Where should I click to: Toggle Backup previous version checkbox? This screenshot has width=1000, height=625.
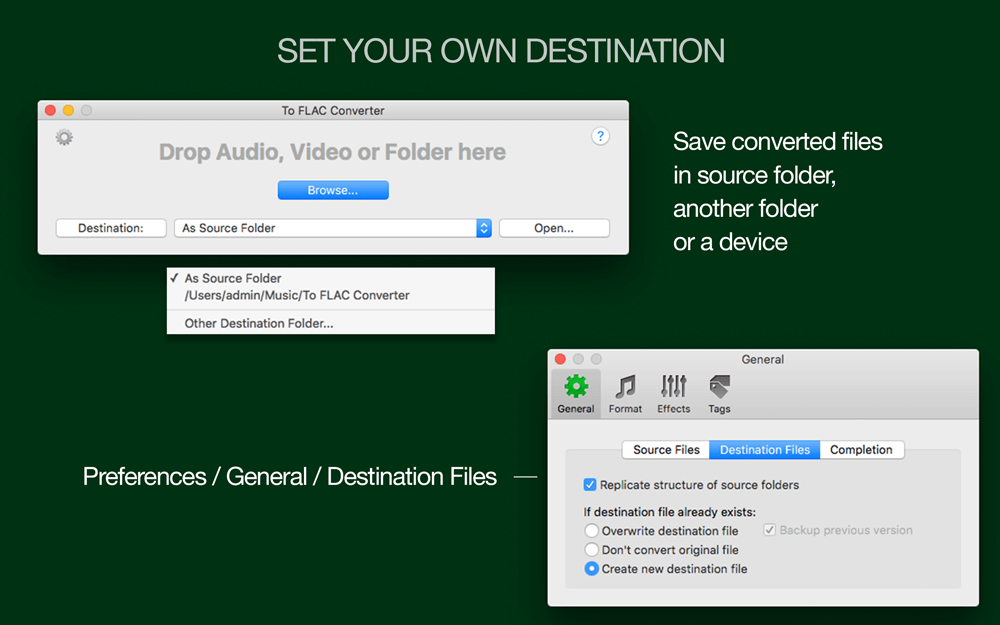coord(770,530)
